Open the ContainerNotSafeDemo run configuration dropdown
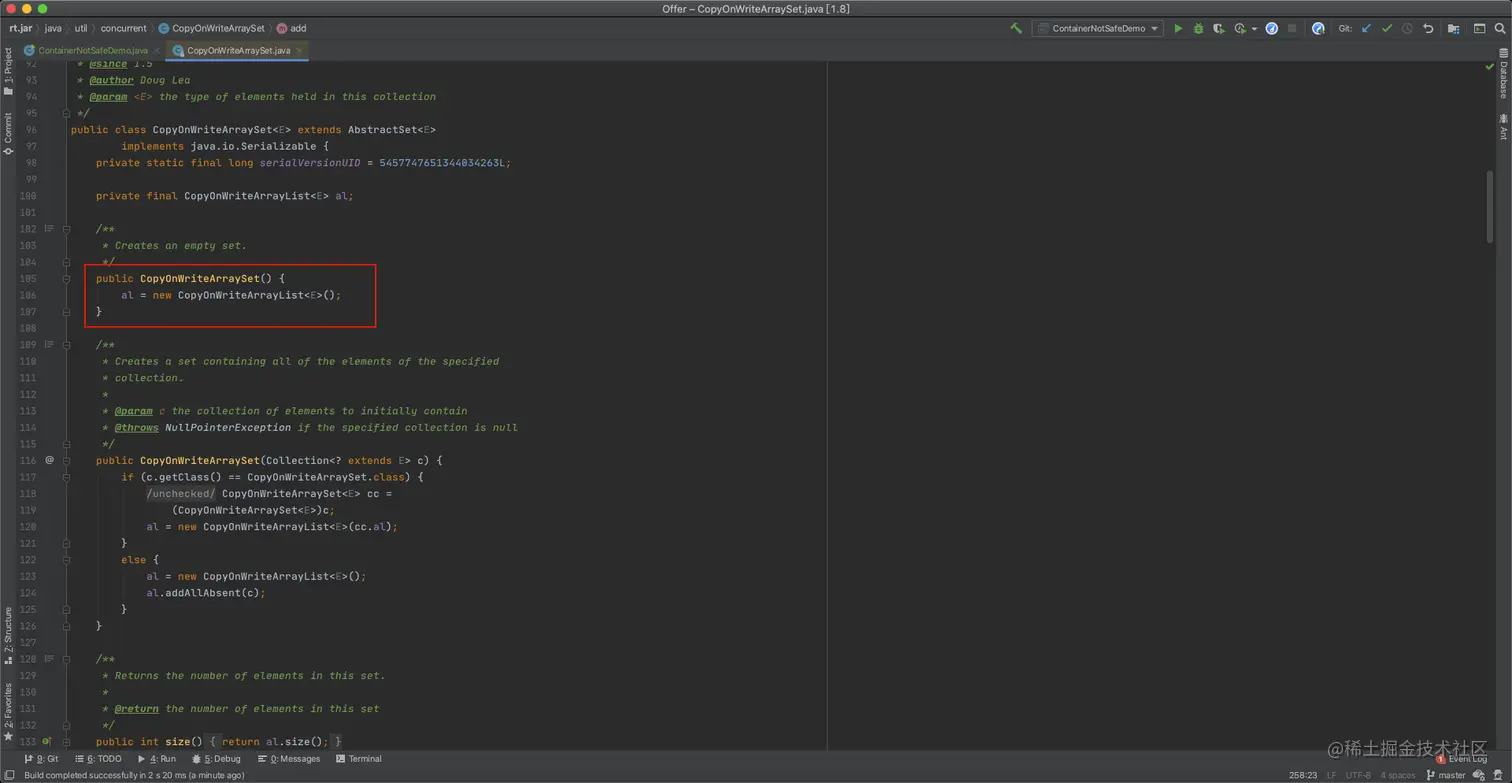 (1098, 29)
